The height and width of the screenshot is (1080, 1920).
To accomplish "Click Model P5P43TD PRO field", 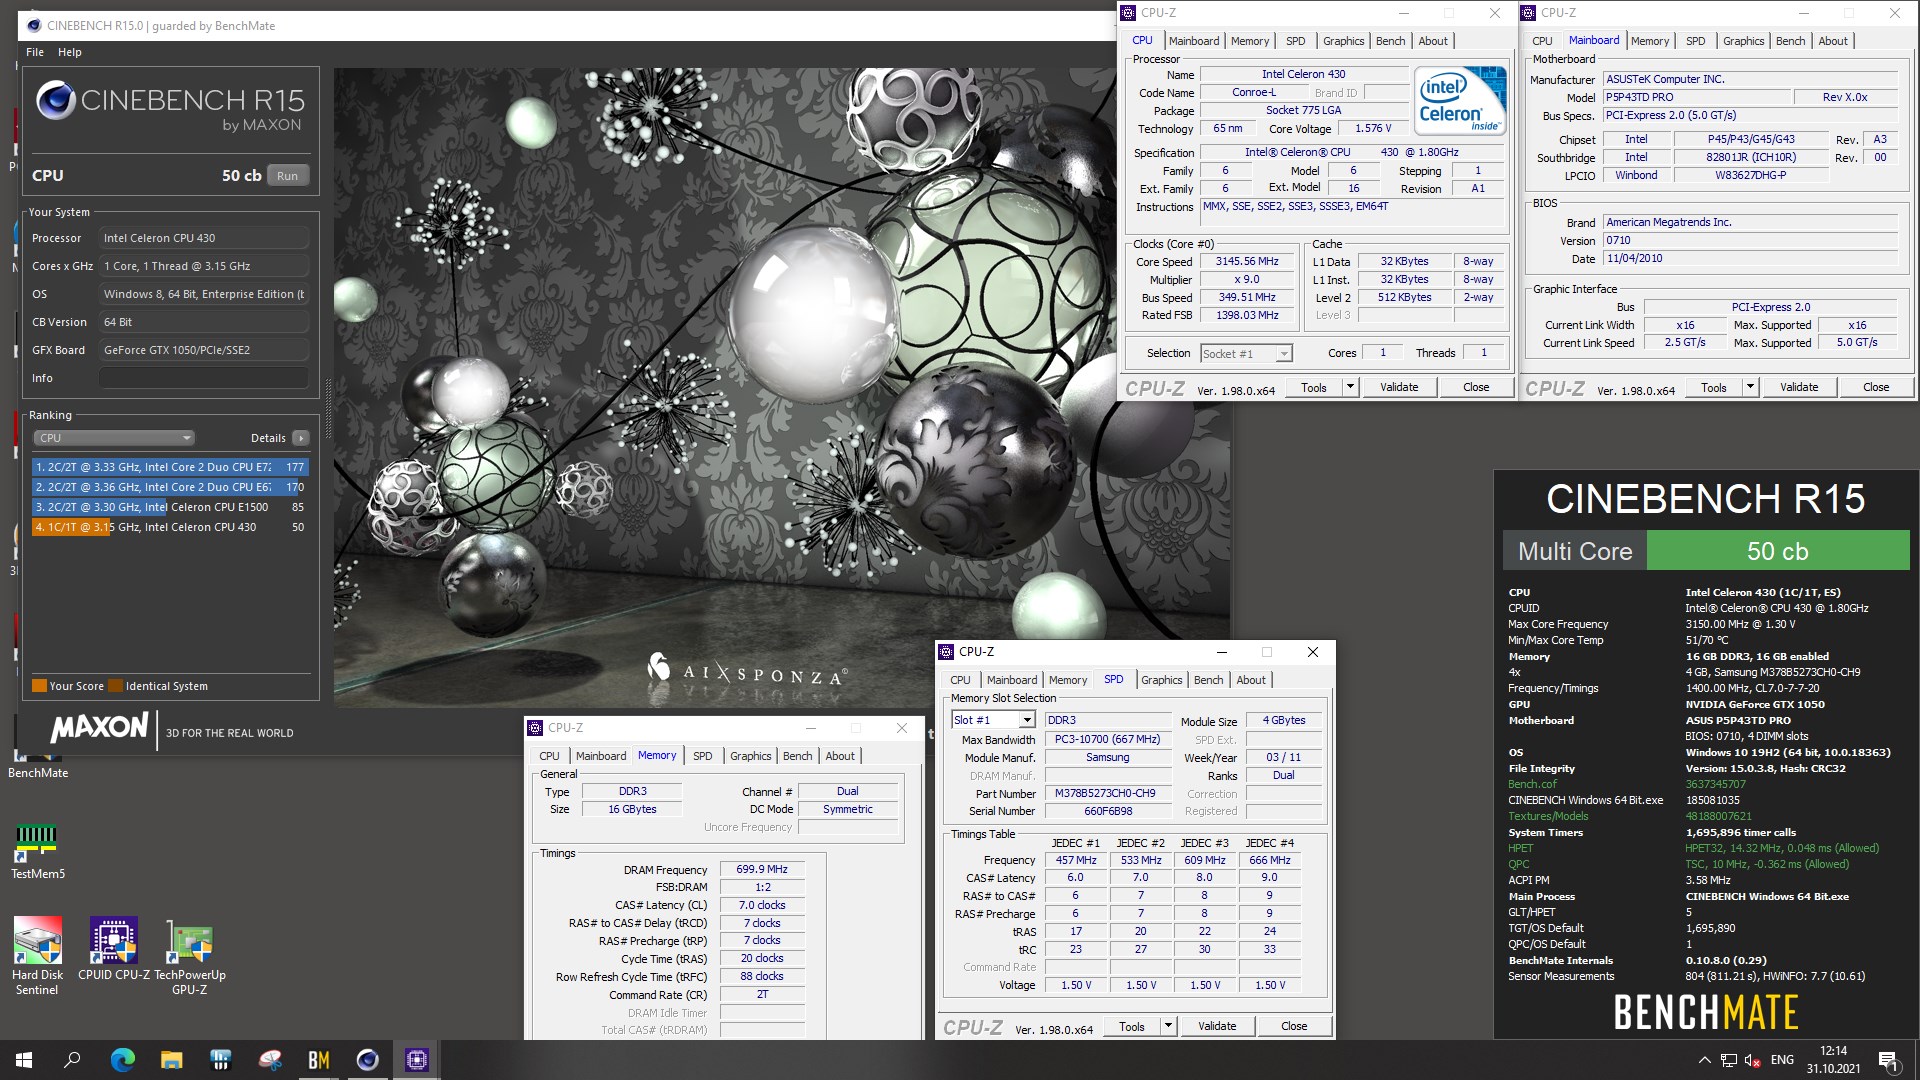I will [x=1696, y=97].
